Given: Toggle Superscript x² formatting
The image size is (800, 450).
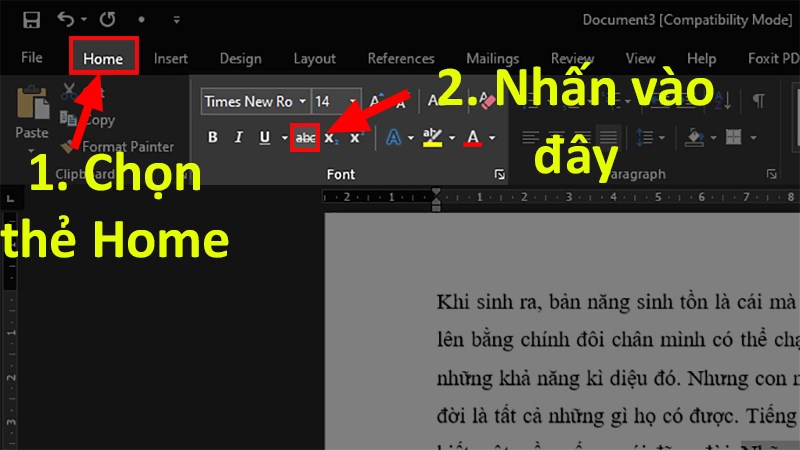Looking at the screenshot, I should coord(356,137).
